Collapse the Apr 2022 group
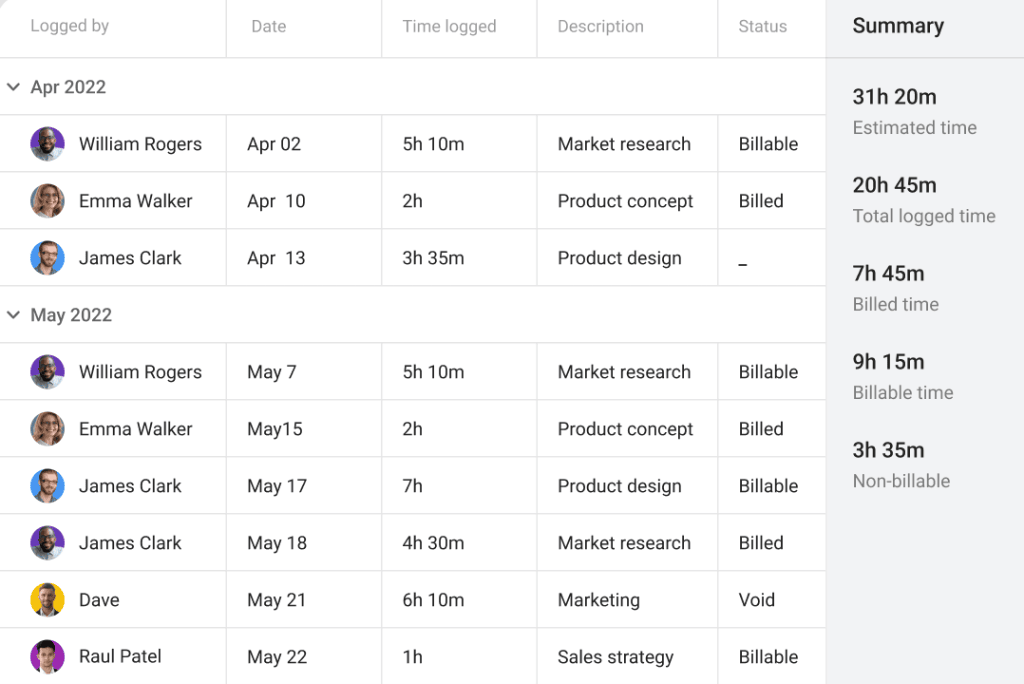Viewport: 1024px width, 684px height. click(14, 87)
